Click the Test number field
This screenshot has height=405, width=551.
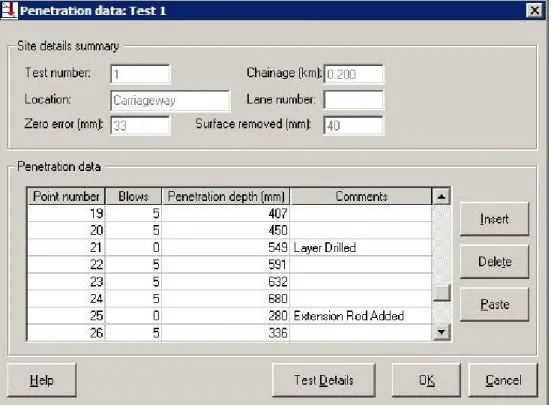(x=140, y=74)
